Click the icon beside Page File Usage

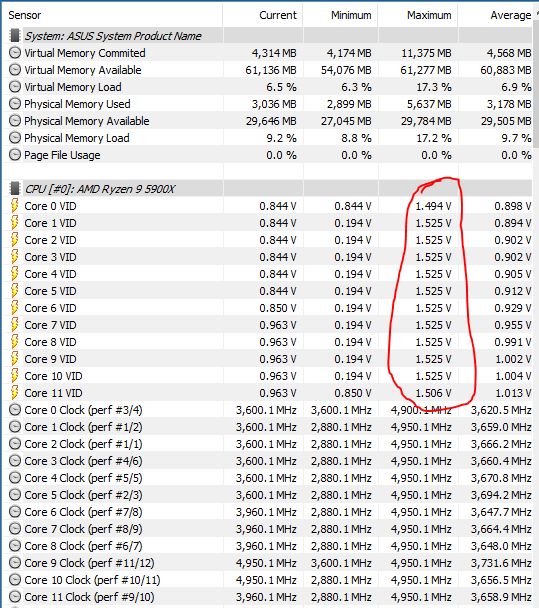tap(15, 155)
